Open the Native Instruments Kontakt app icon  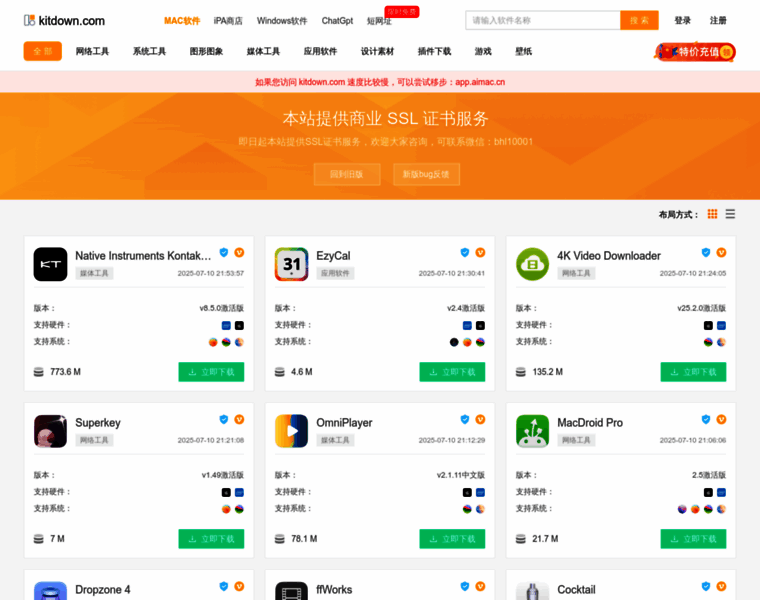point(50,264)
